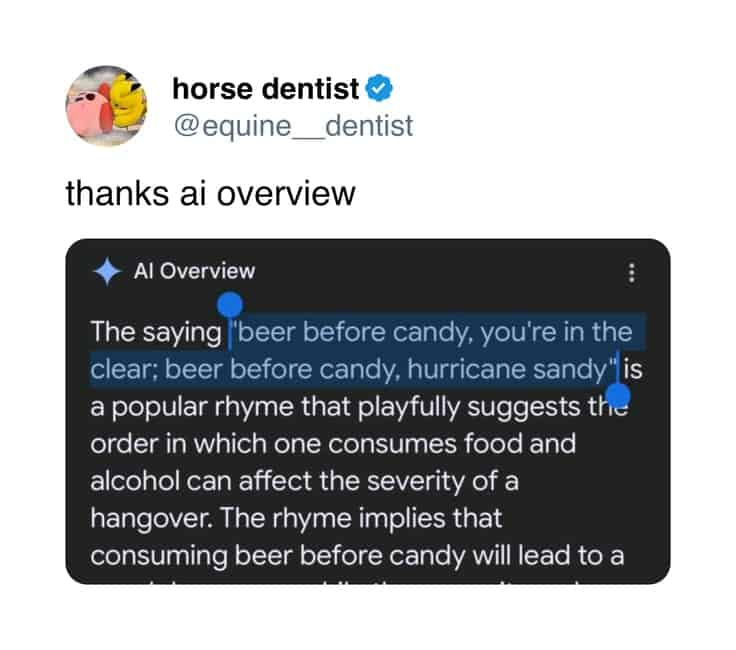Open the @equine__dentist handle link

[292, 125]
